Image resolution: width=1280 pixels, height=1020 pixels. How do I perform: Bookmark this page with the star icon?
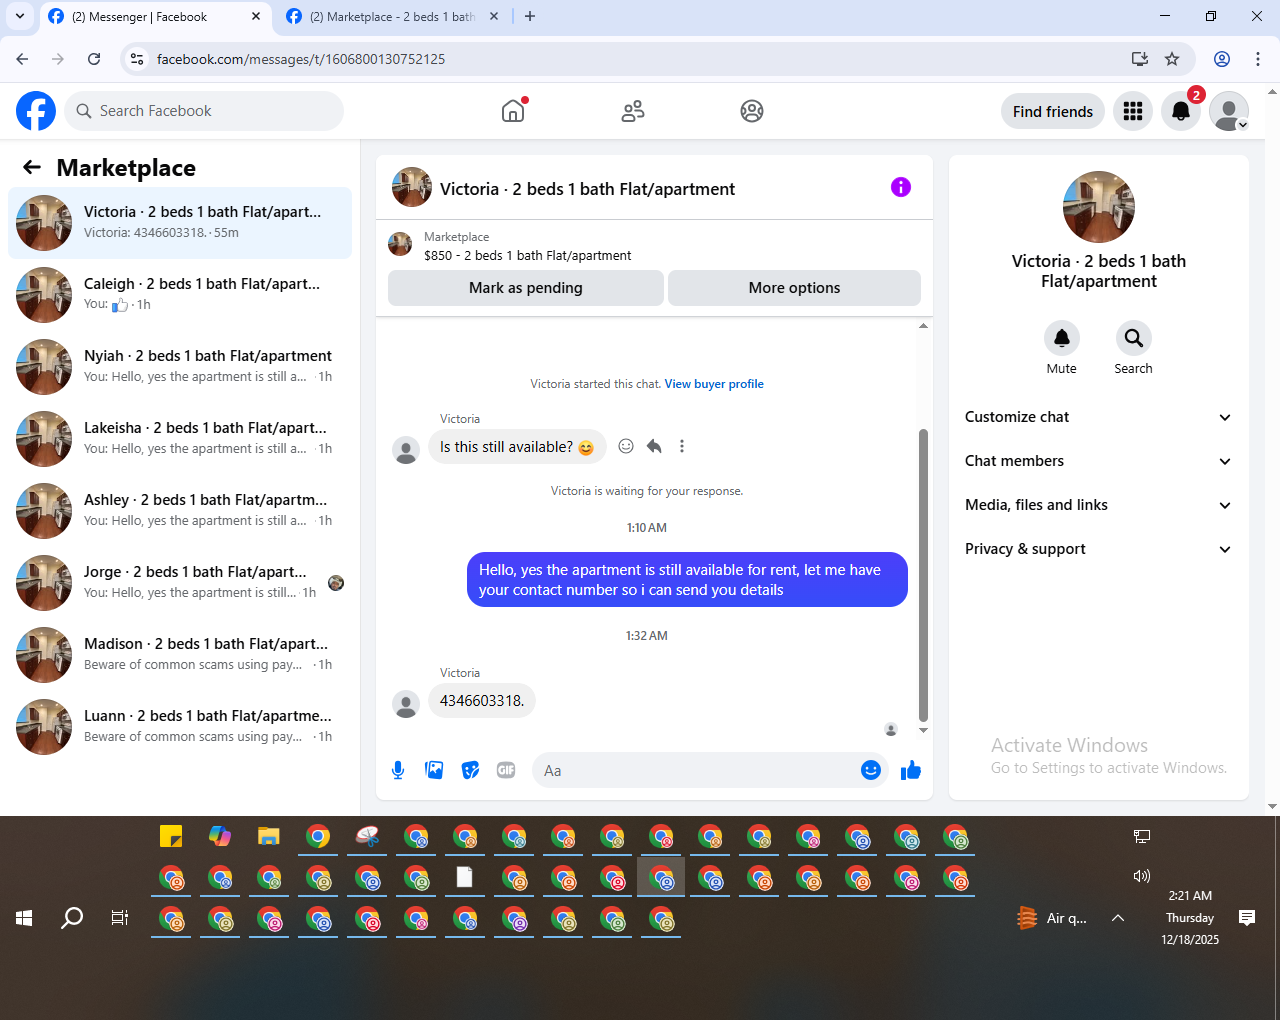coord(1172,59)
